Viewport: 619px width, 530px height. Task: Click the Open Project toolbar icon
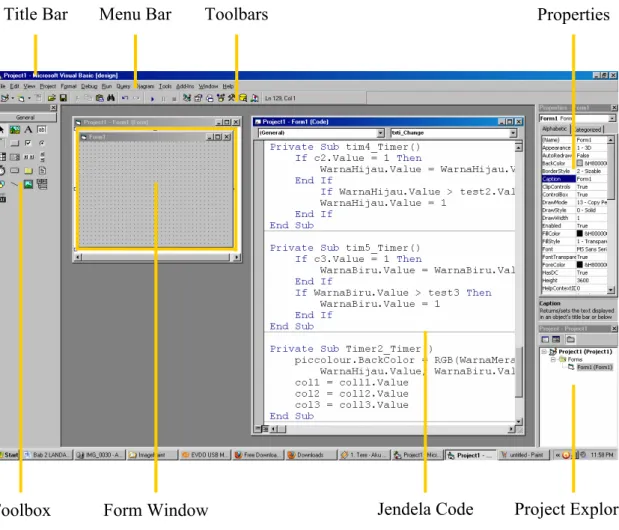(51, 98)
